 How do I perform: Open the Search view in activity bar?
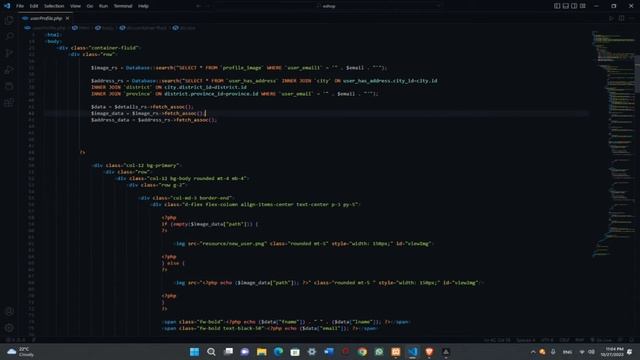pos(9,36)
